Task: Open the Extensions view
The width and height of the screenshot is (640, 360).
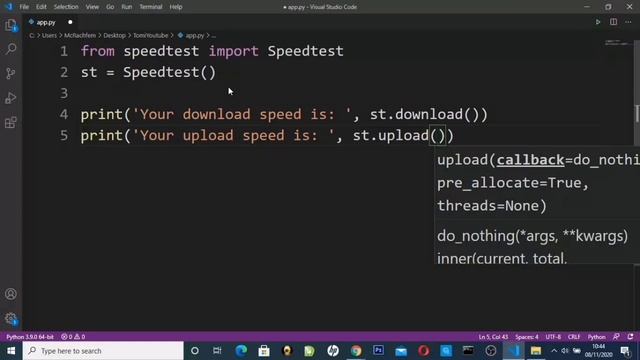Action: (x=11, y=122)
